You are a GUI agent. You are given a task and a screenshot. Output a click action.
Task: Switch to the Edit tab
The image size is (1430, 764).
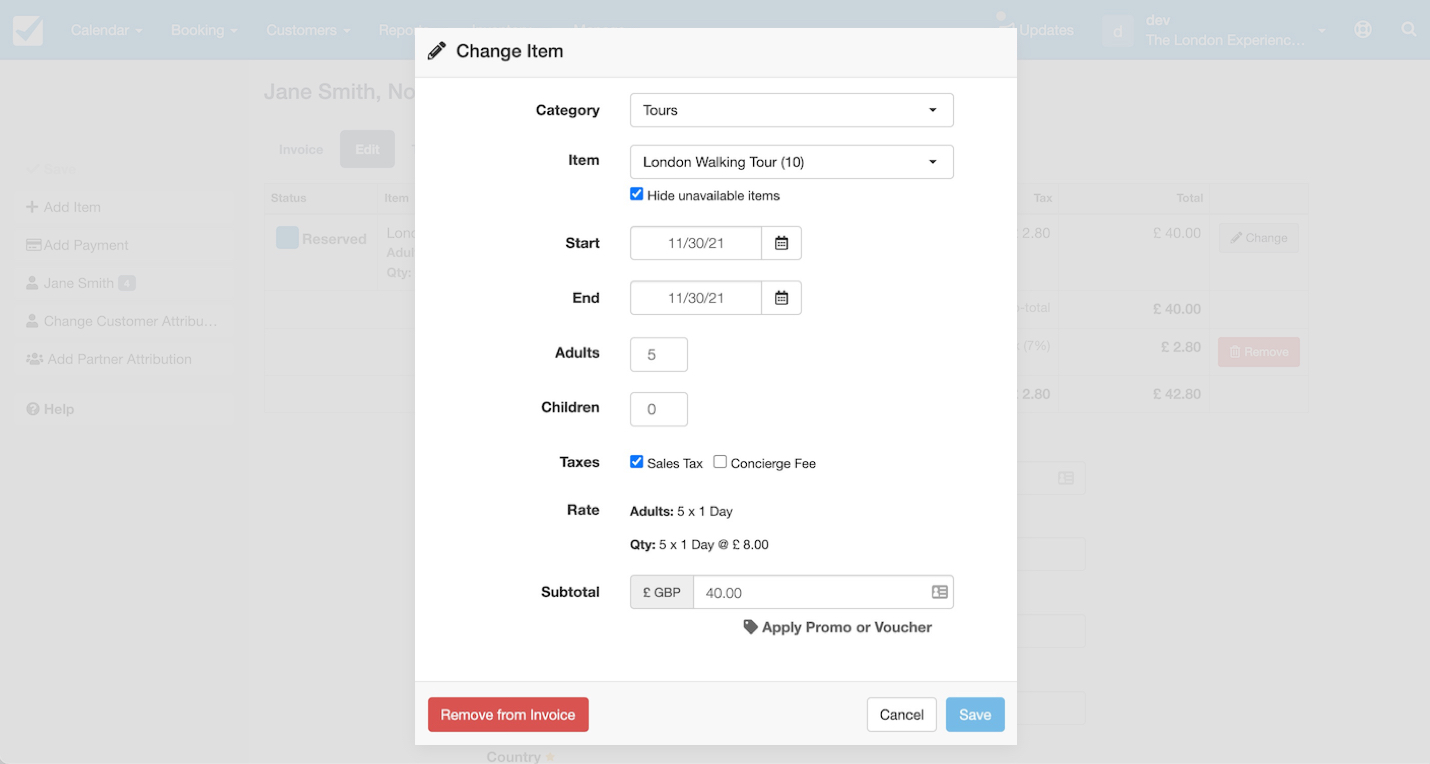(x=367, y=149)
